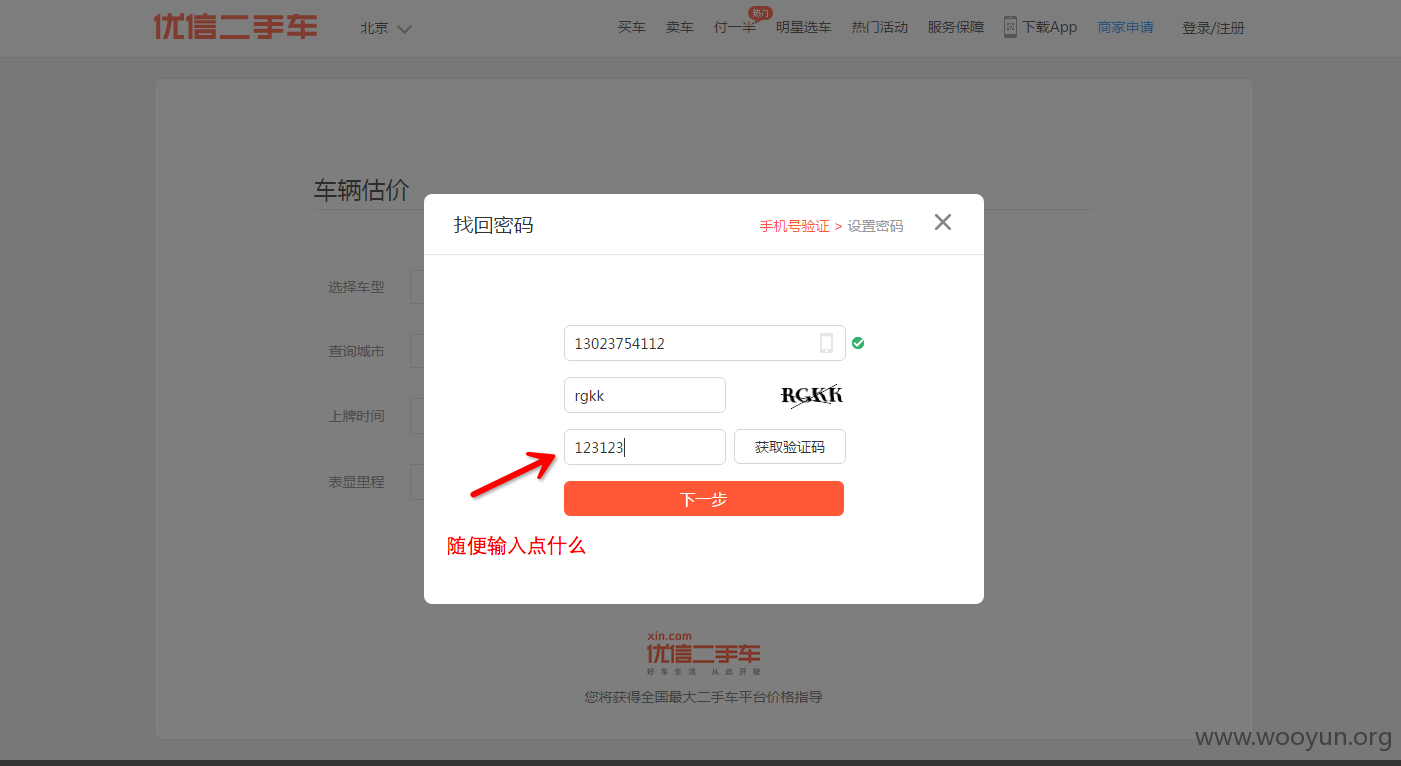
Task: Click the 查询城市 label
Action: [x=356, y=352]
